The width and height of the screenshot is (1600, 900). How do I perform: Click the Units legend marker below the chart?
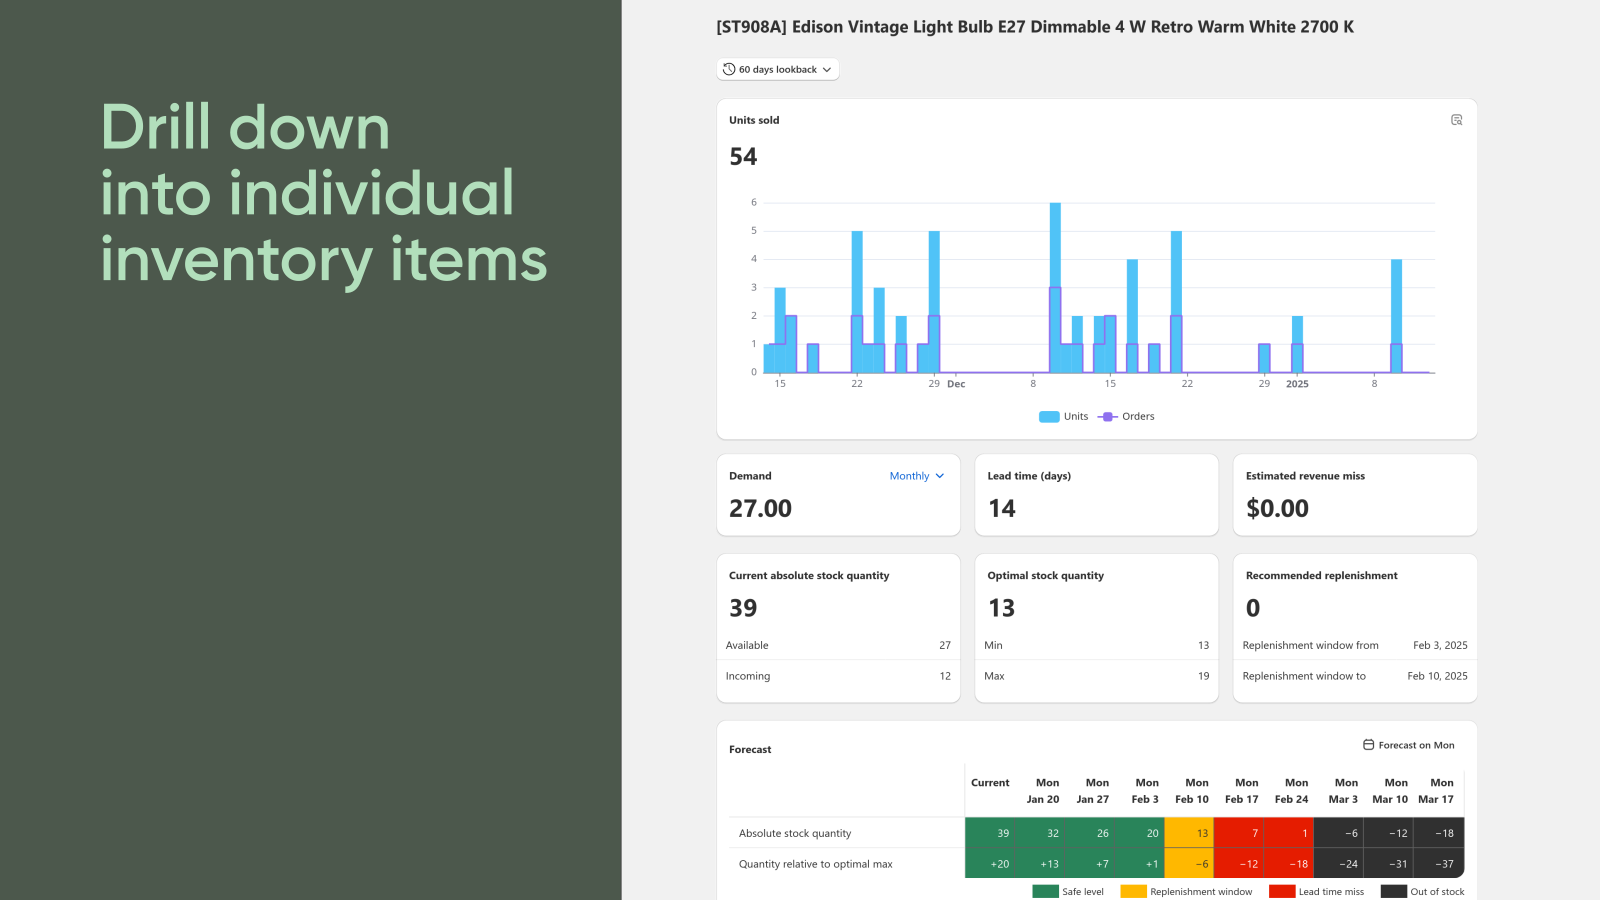point(1049,416)
